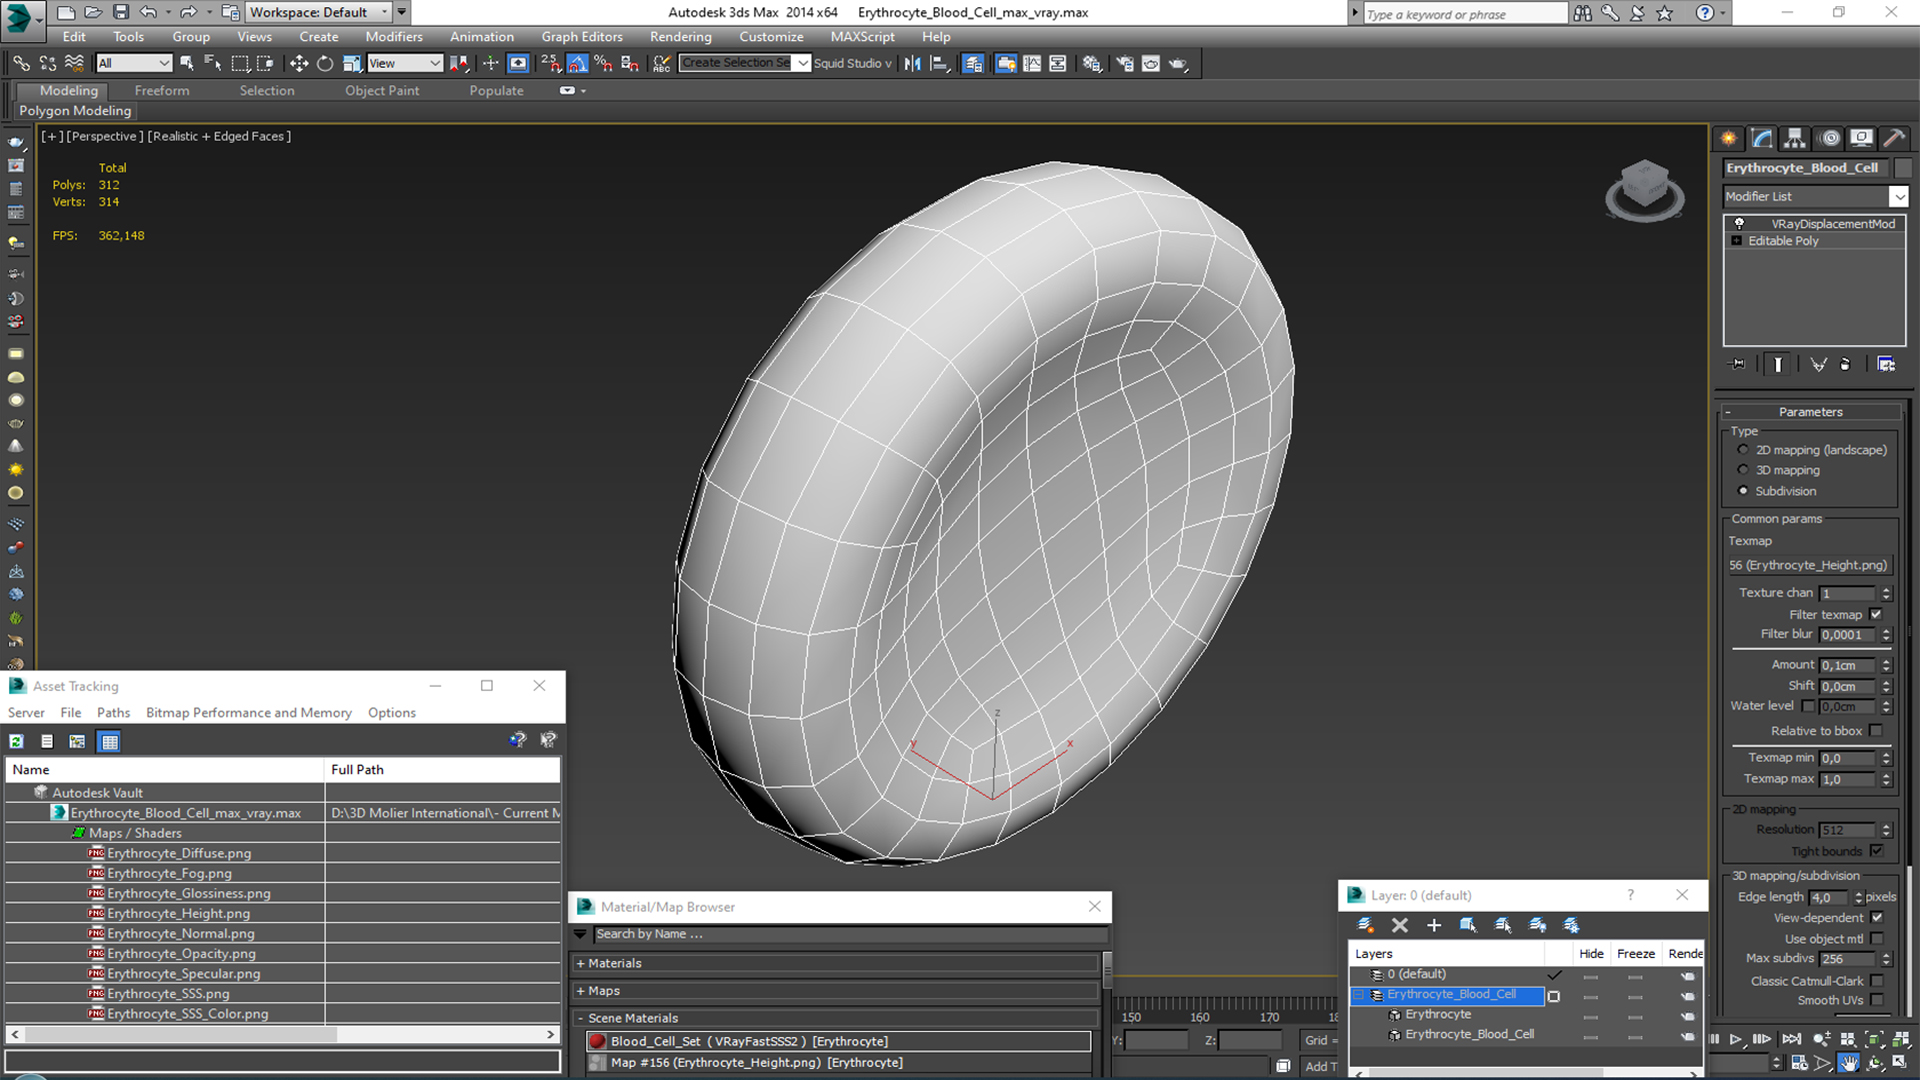Viewport: 1920px width, 1080px height.
Task: Click the Select and Link icon
Action: pos(21,63)
